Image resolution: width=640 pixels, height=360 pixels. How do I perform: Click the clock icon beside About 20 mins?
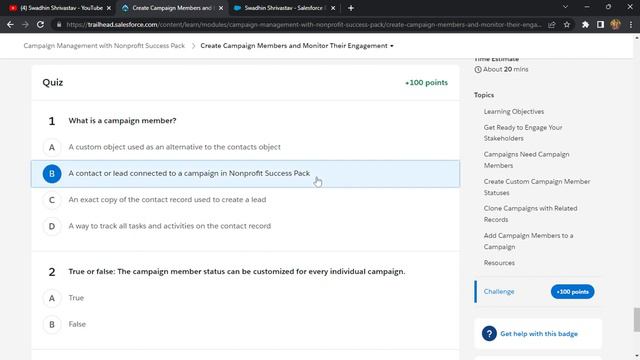click(478, 69)
